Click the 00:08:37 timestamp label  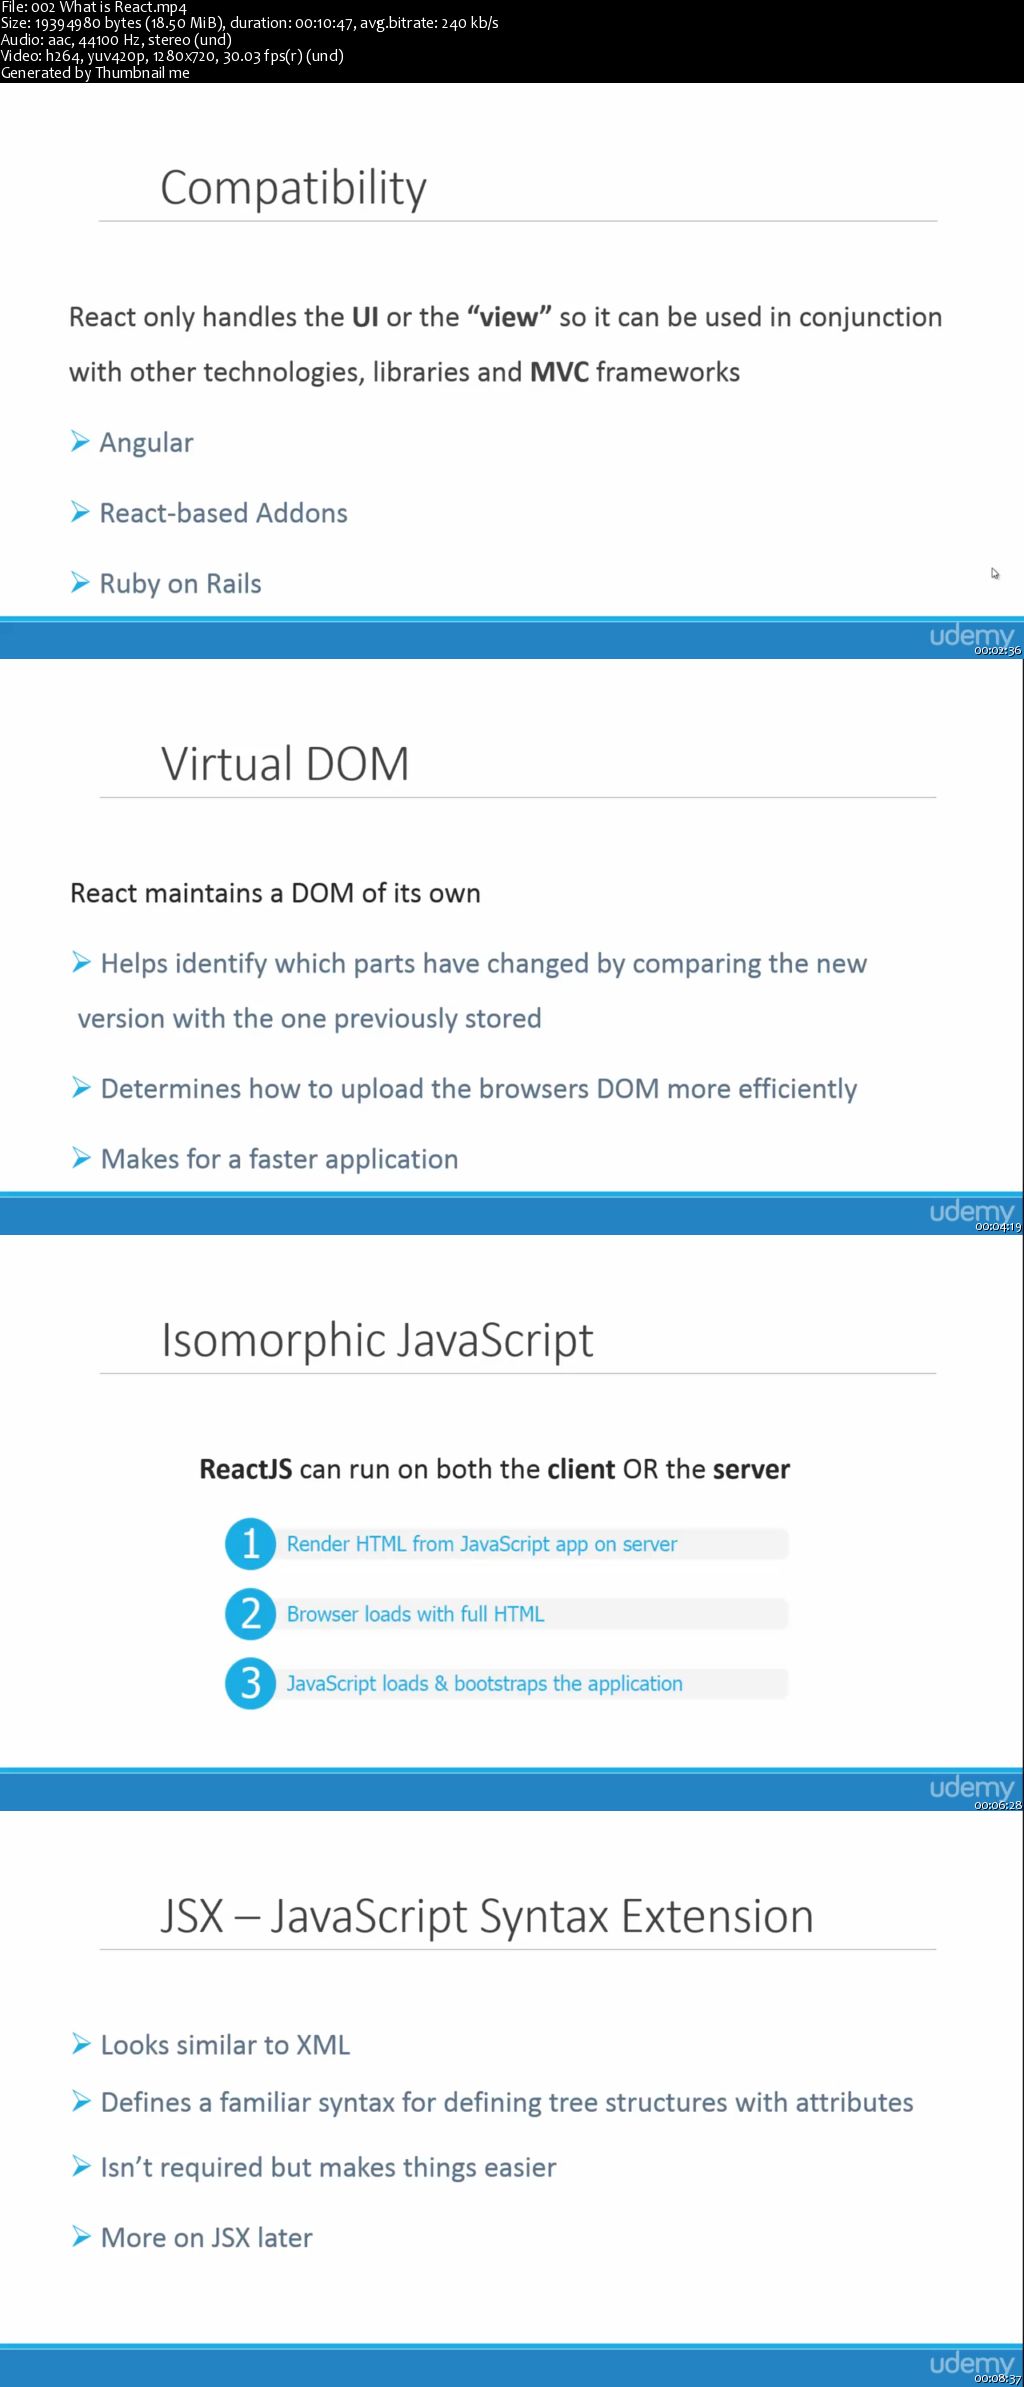click(998, 2379)
